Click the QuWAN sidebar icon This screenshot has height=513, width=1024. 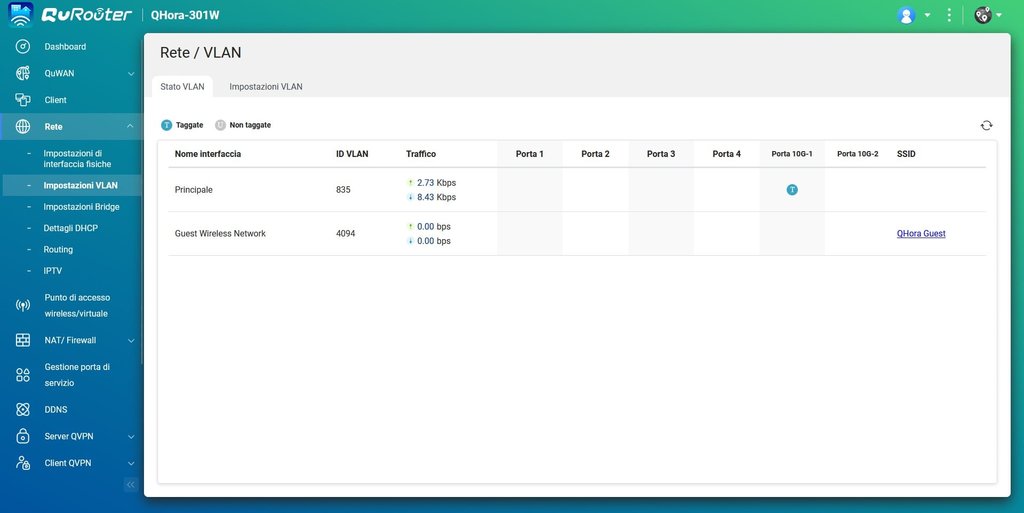point(23,73)
